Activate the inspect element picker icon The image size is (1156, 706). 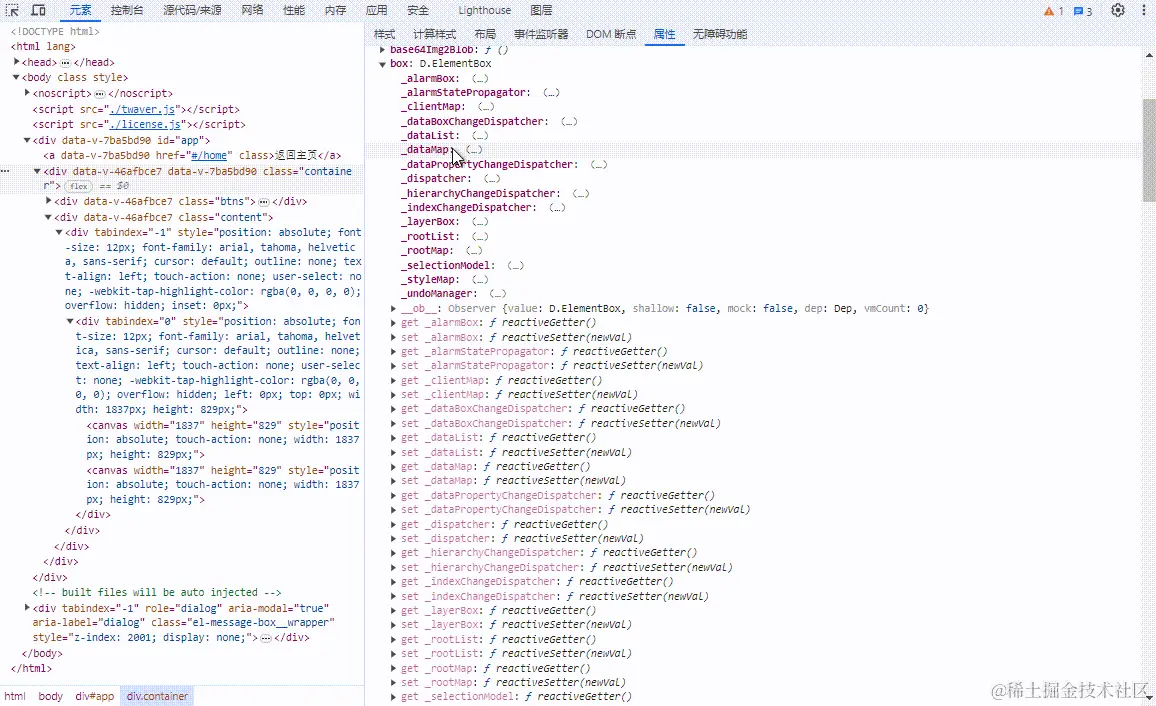13,10
